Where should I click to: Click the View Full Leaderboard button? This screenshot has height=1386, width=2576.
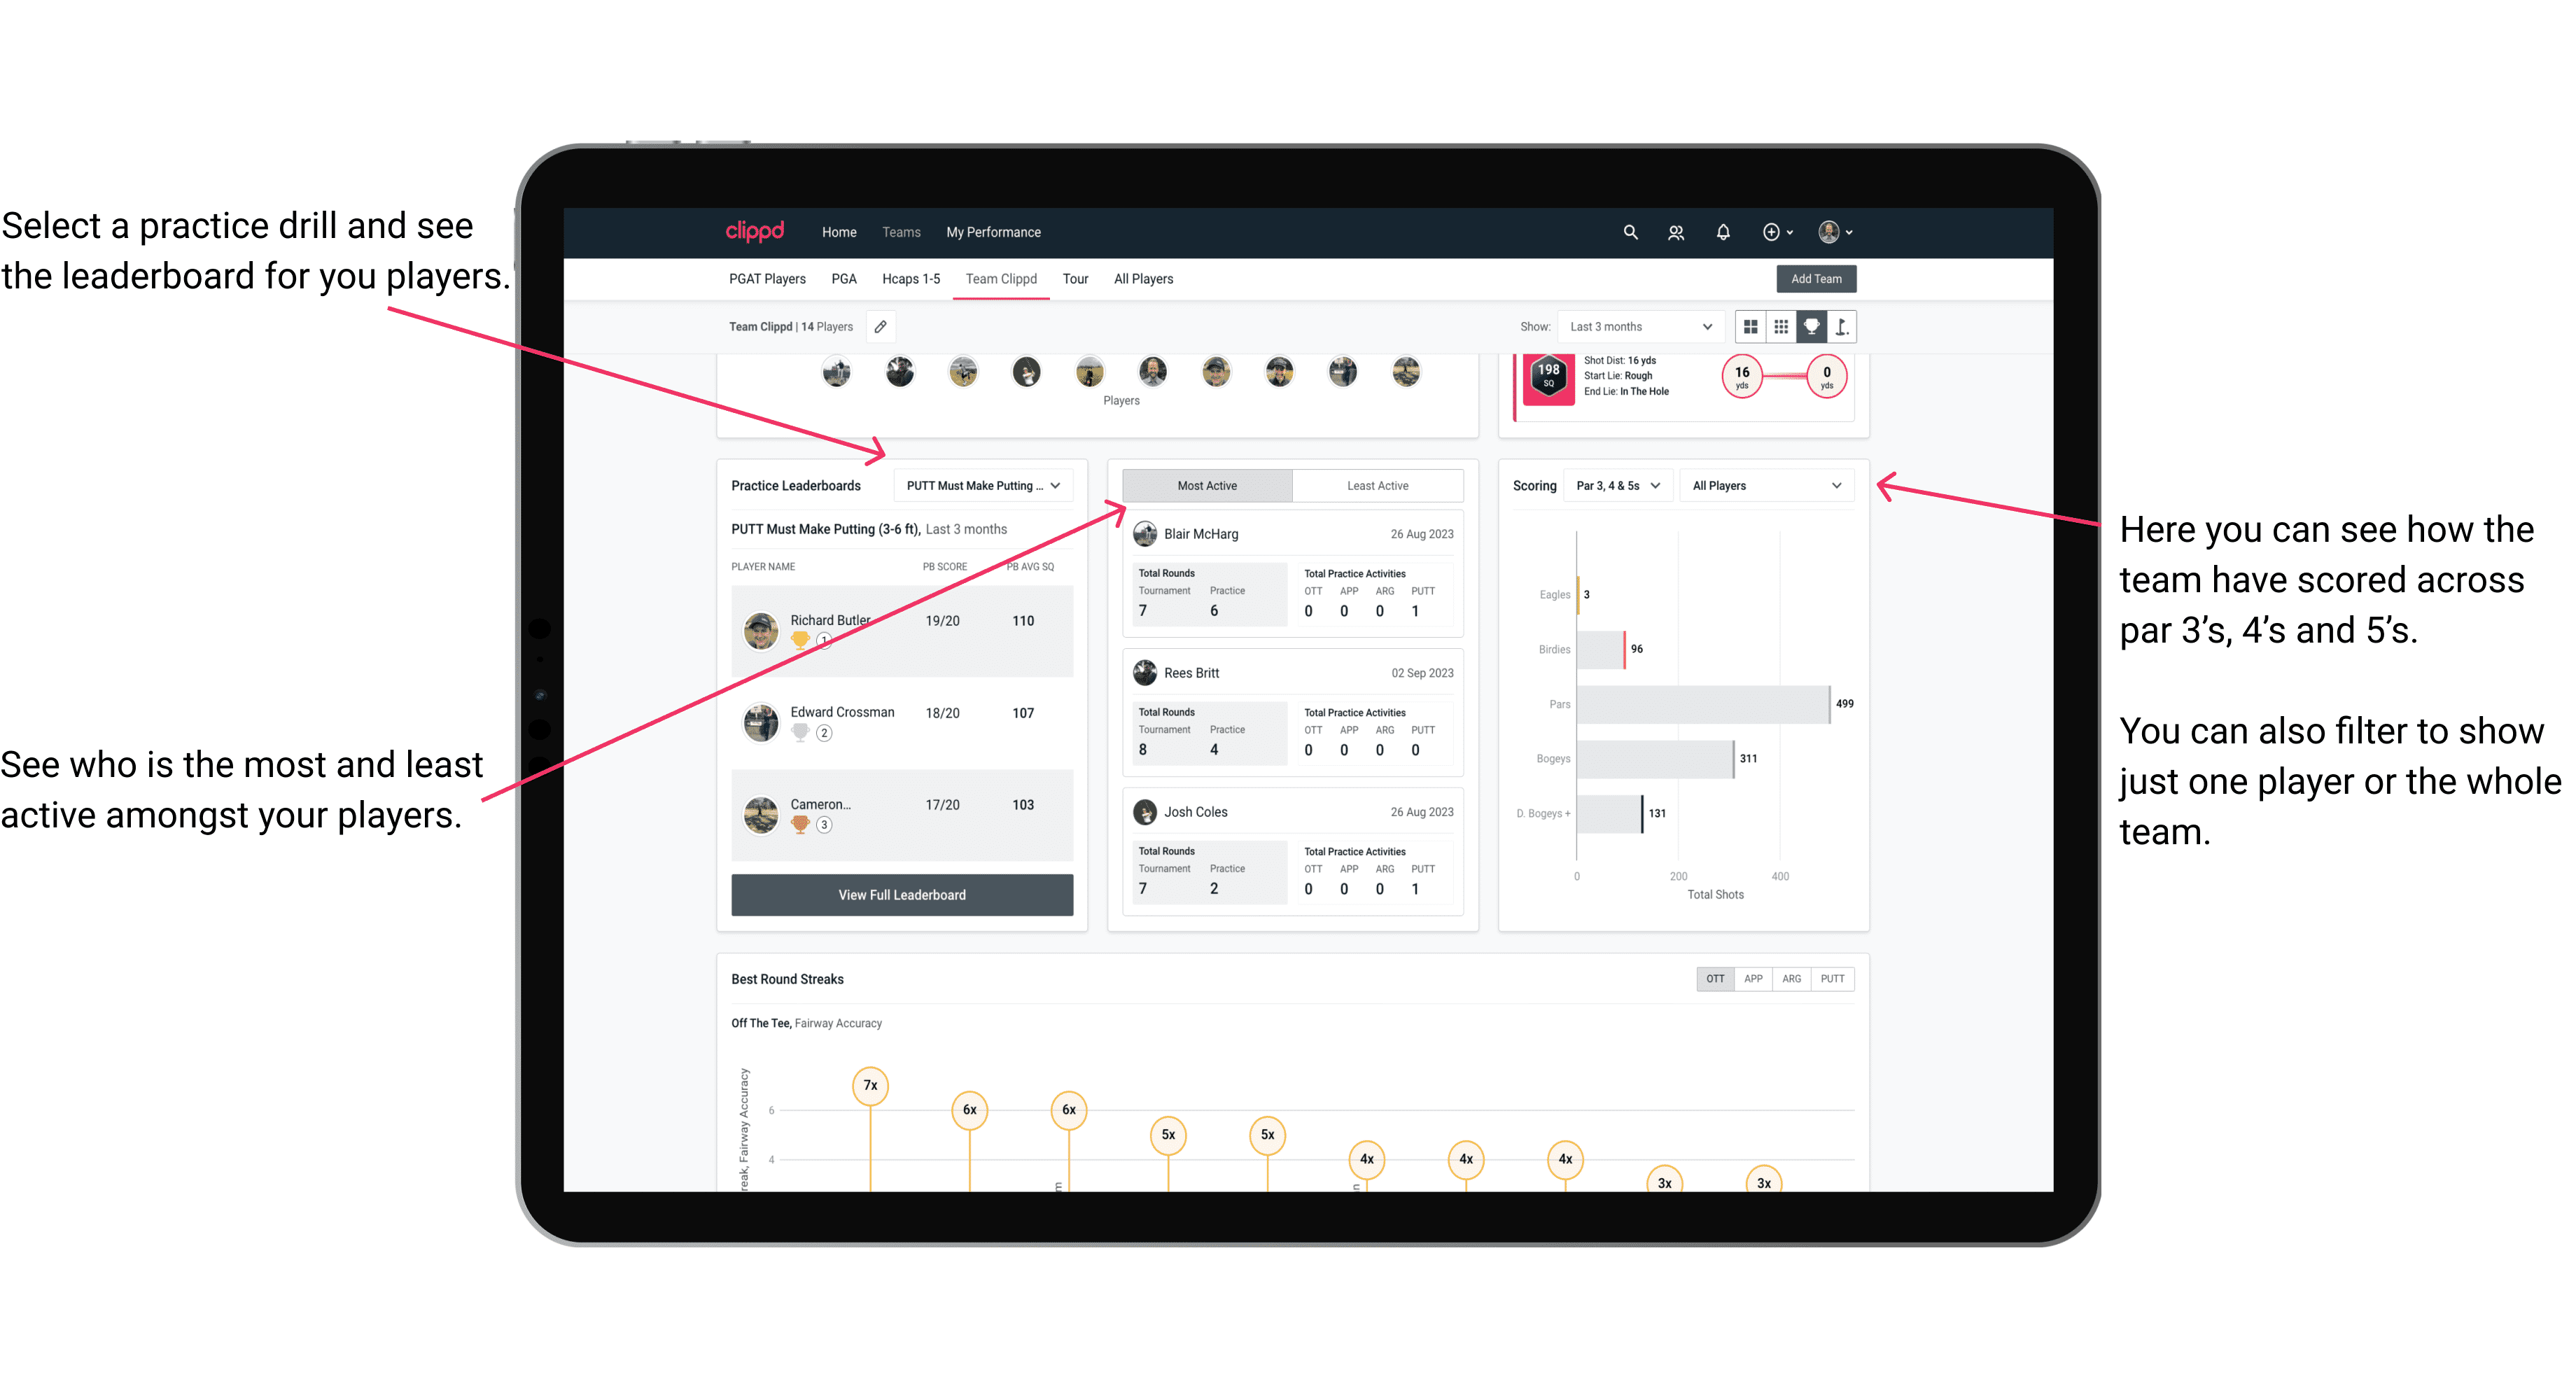tap(901, 895)
